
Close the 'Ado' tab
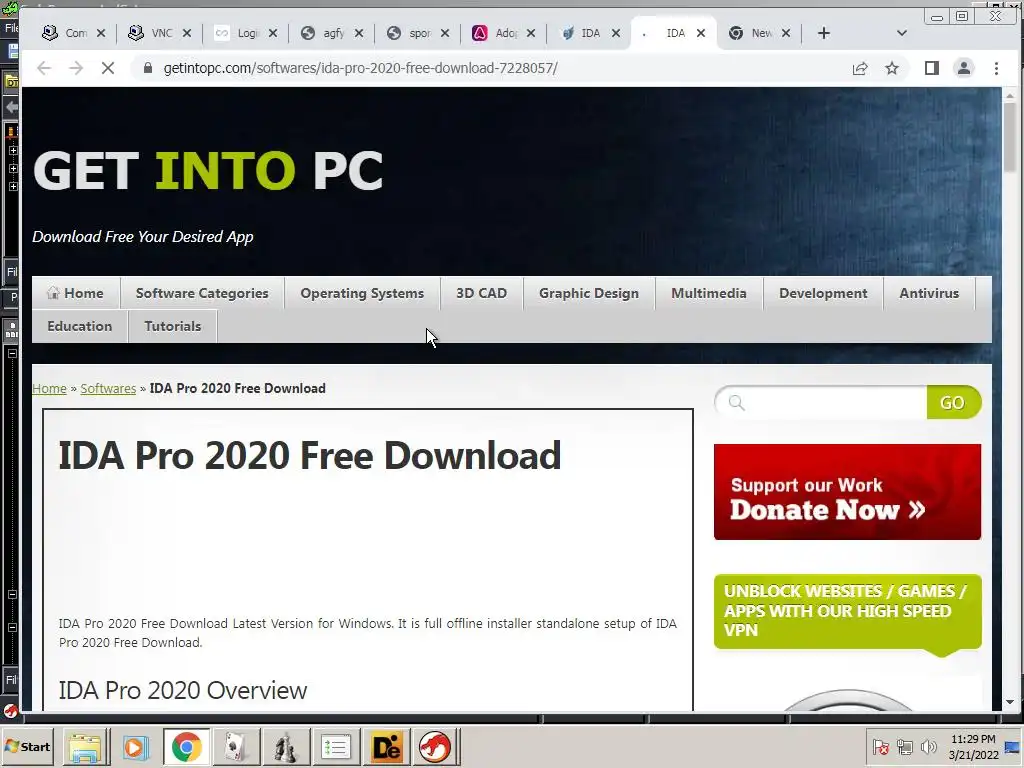(531, 33)
